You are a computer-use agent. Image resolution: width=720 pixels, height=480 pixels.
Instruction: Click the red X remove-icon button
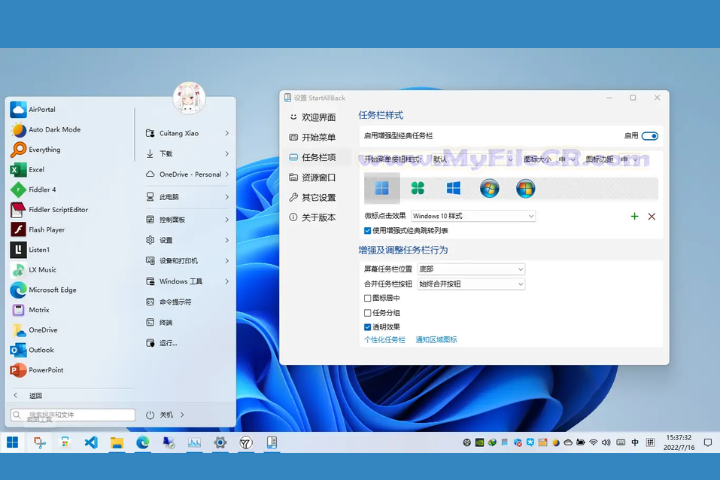click(x=652, y=216)
